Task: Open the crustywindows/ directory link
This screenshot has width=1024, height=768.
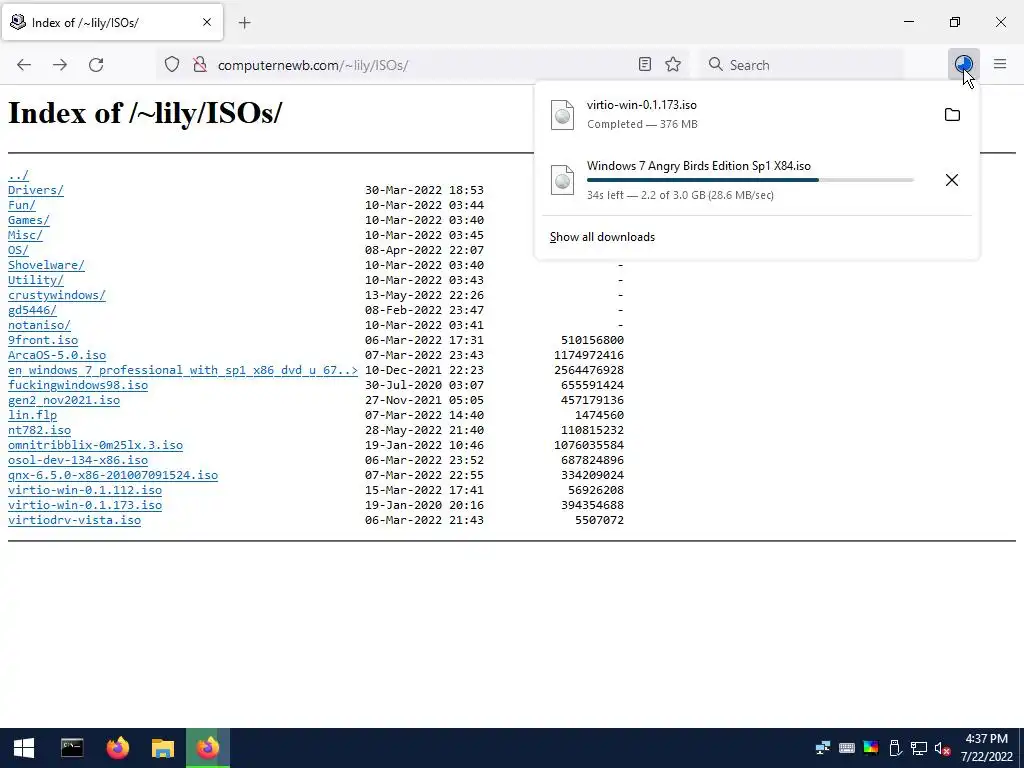Action: point(57,295)
